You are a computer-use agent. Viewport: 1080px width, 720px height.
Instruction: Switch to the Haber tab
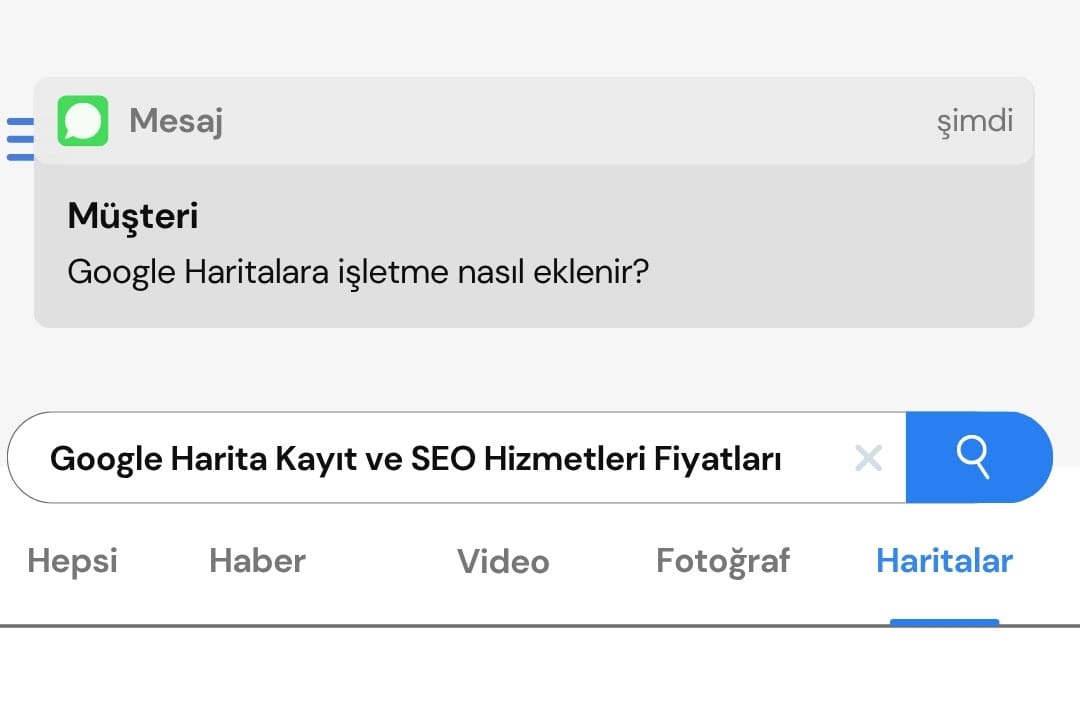258,561
